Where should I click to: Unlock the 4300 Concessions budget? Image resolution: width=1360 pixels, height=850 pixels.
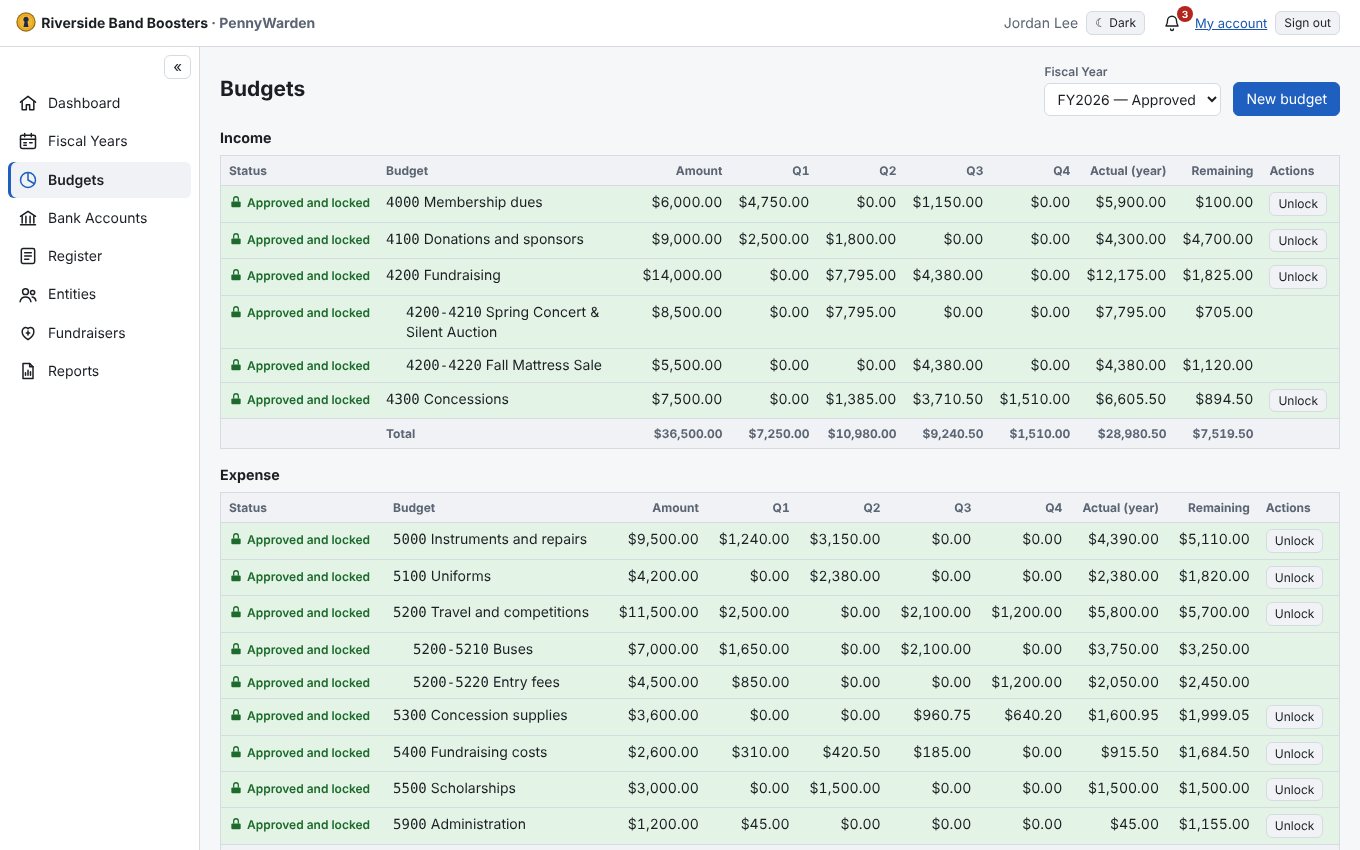pos(1298,401)
